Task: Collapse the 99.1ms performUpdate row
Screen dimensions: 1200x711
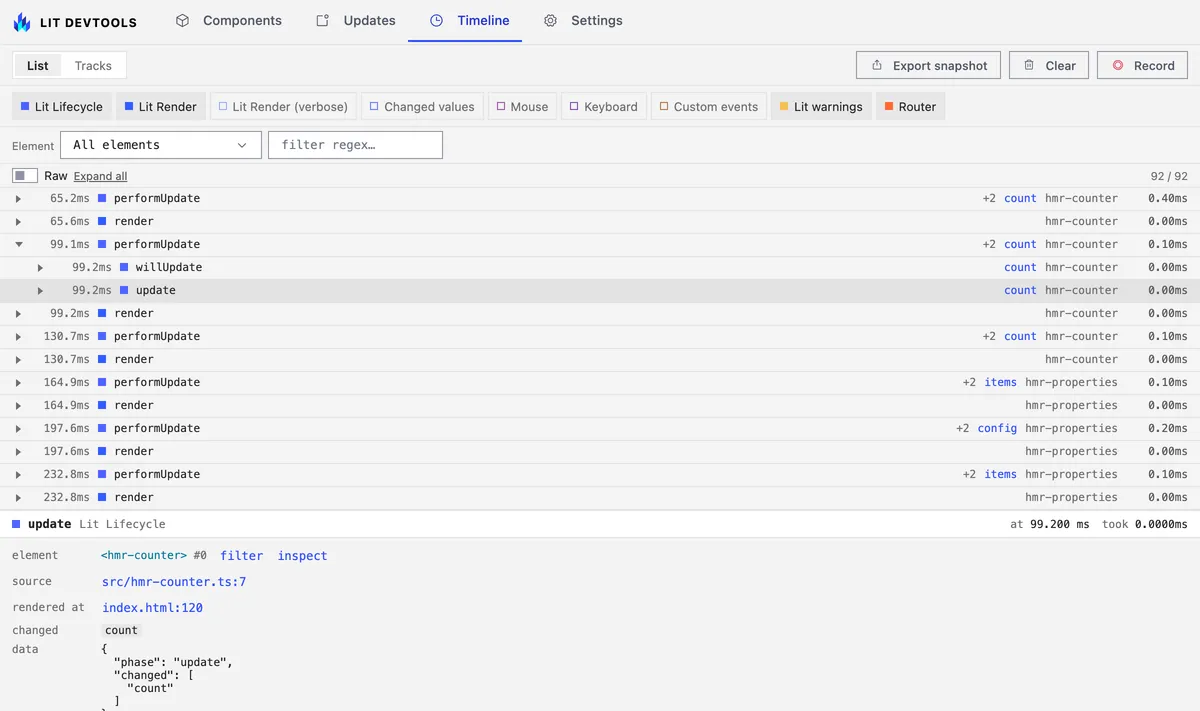Action: click(x=18, y=244)
